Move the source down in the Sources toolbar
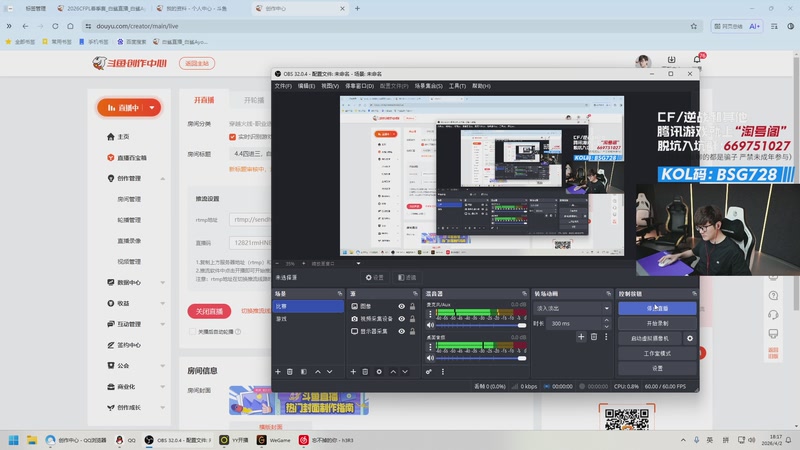Image resolution: width=800 pixels, height=450 pixels. coord(405,372)
